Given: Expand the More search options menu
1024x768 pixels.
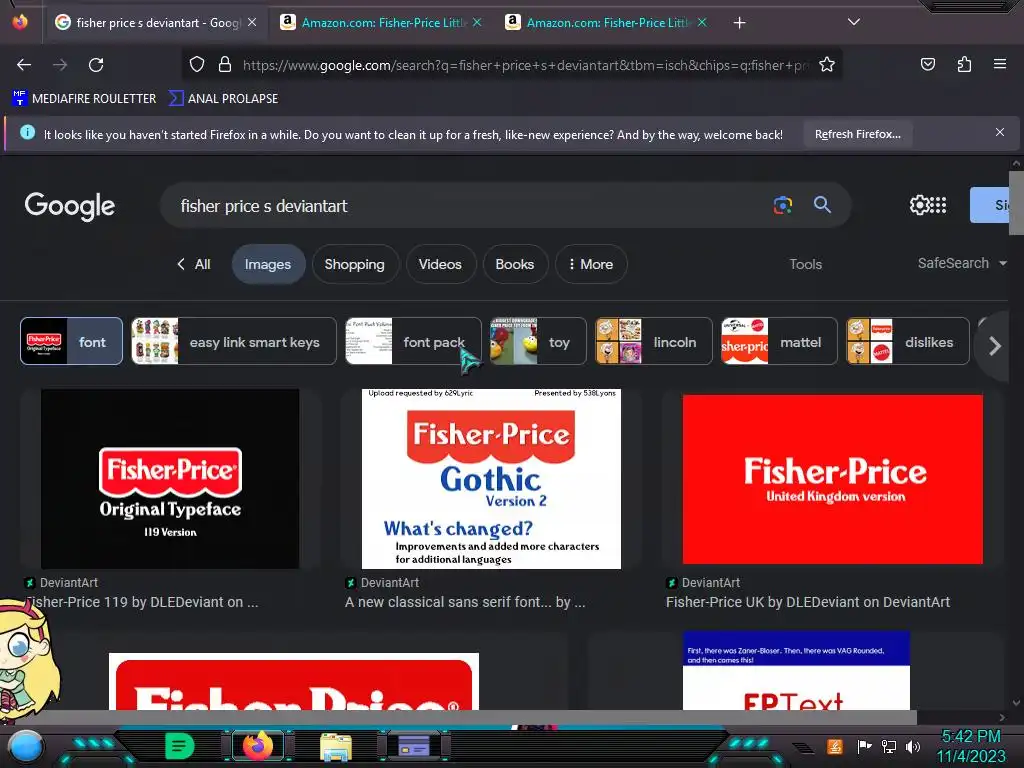Looking at the screenshot, I should coord(590,264).
